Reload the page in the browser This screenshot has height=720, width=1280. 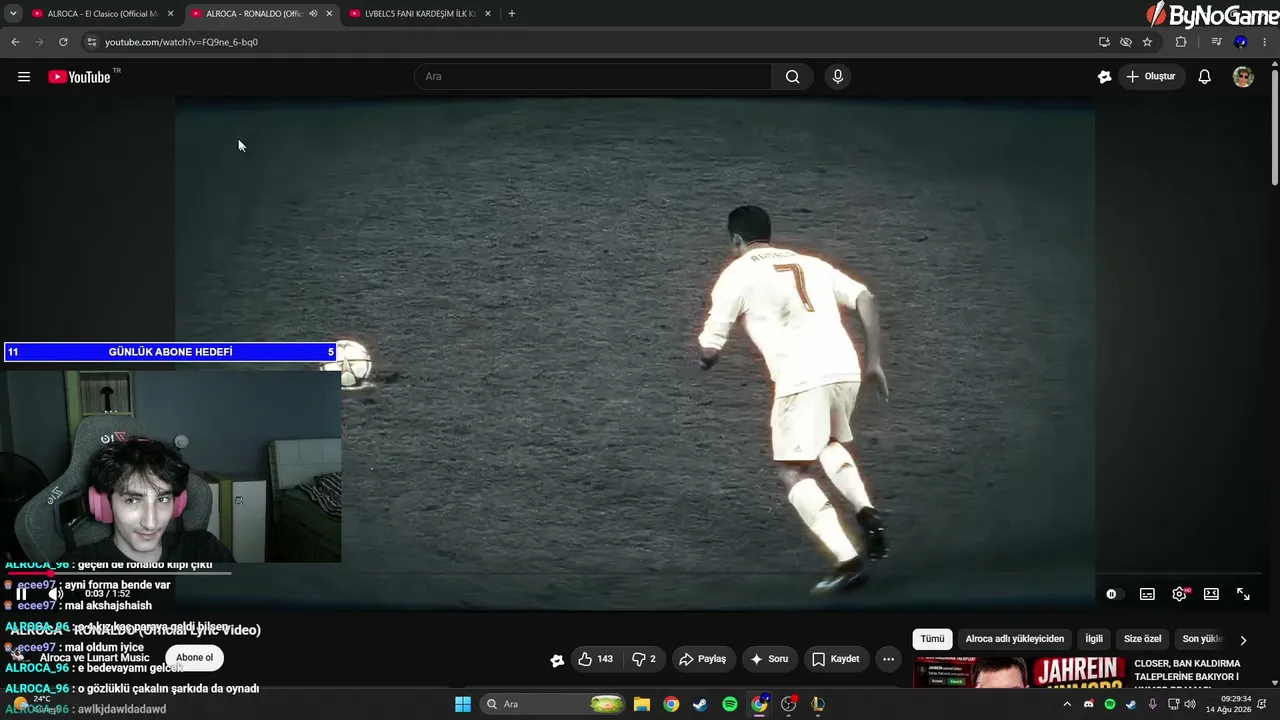click(x=63, y=42)
